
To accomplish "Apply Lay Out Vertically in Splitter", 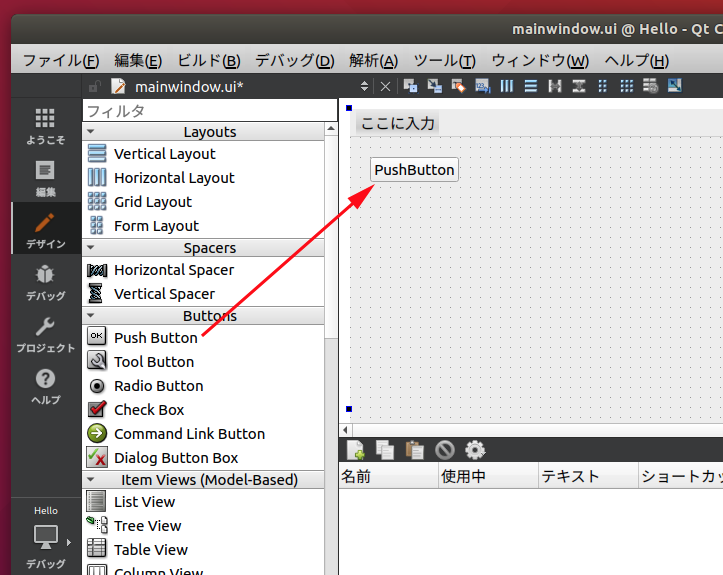I will pyautogui.click(x=579, y=86).
